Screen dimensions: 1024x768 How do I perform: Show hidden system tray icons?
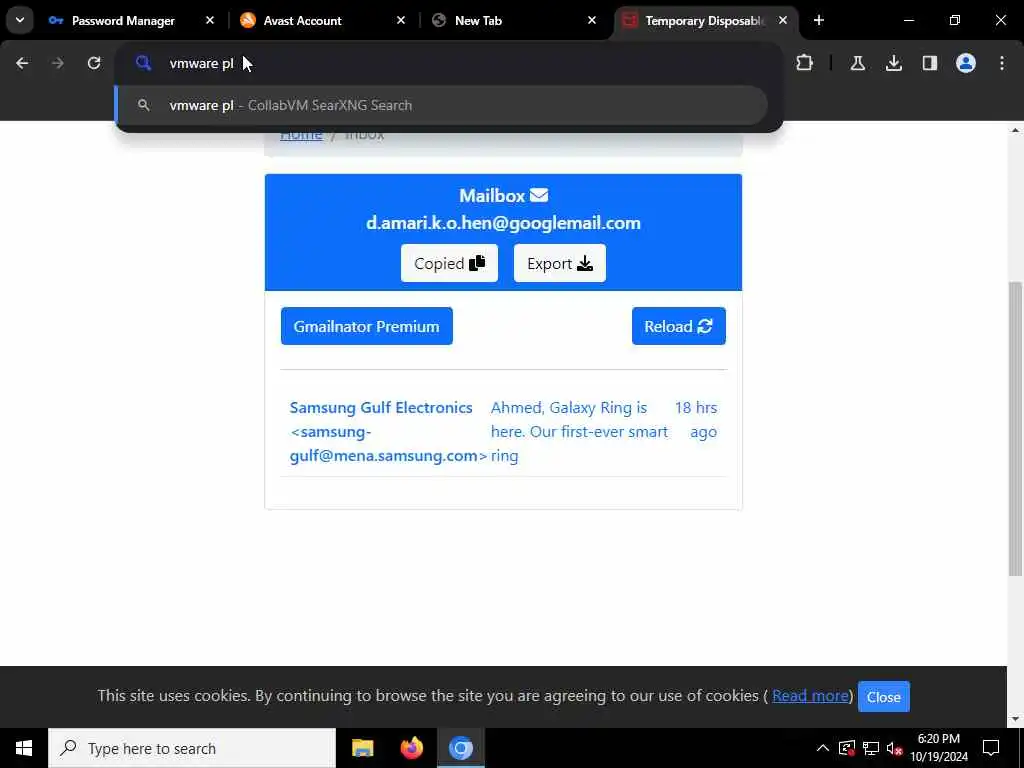(823, 748)
